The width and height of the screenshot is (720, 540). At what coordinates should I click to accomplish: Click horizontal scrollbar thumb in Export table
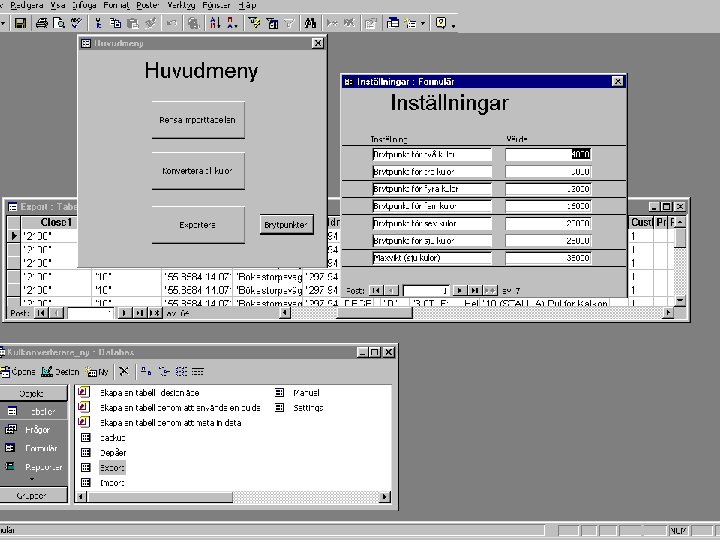point(375,313)
